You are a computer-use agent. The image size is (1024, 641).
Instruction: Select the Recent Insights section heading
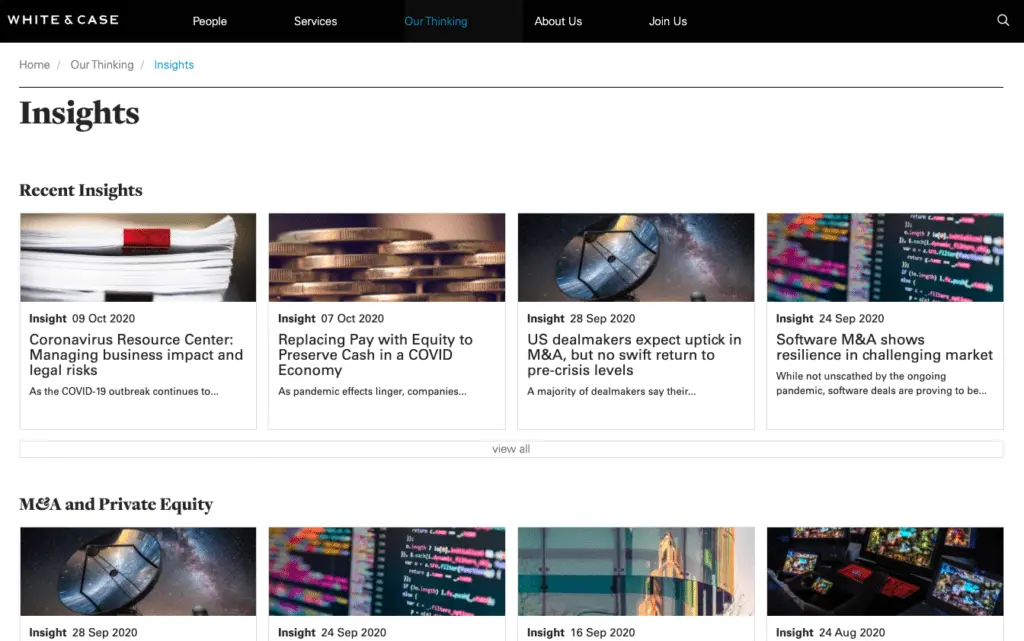click(81, 190)
